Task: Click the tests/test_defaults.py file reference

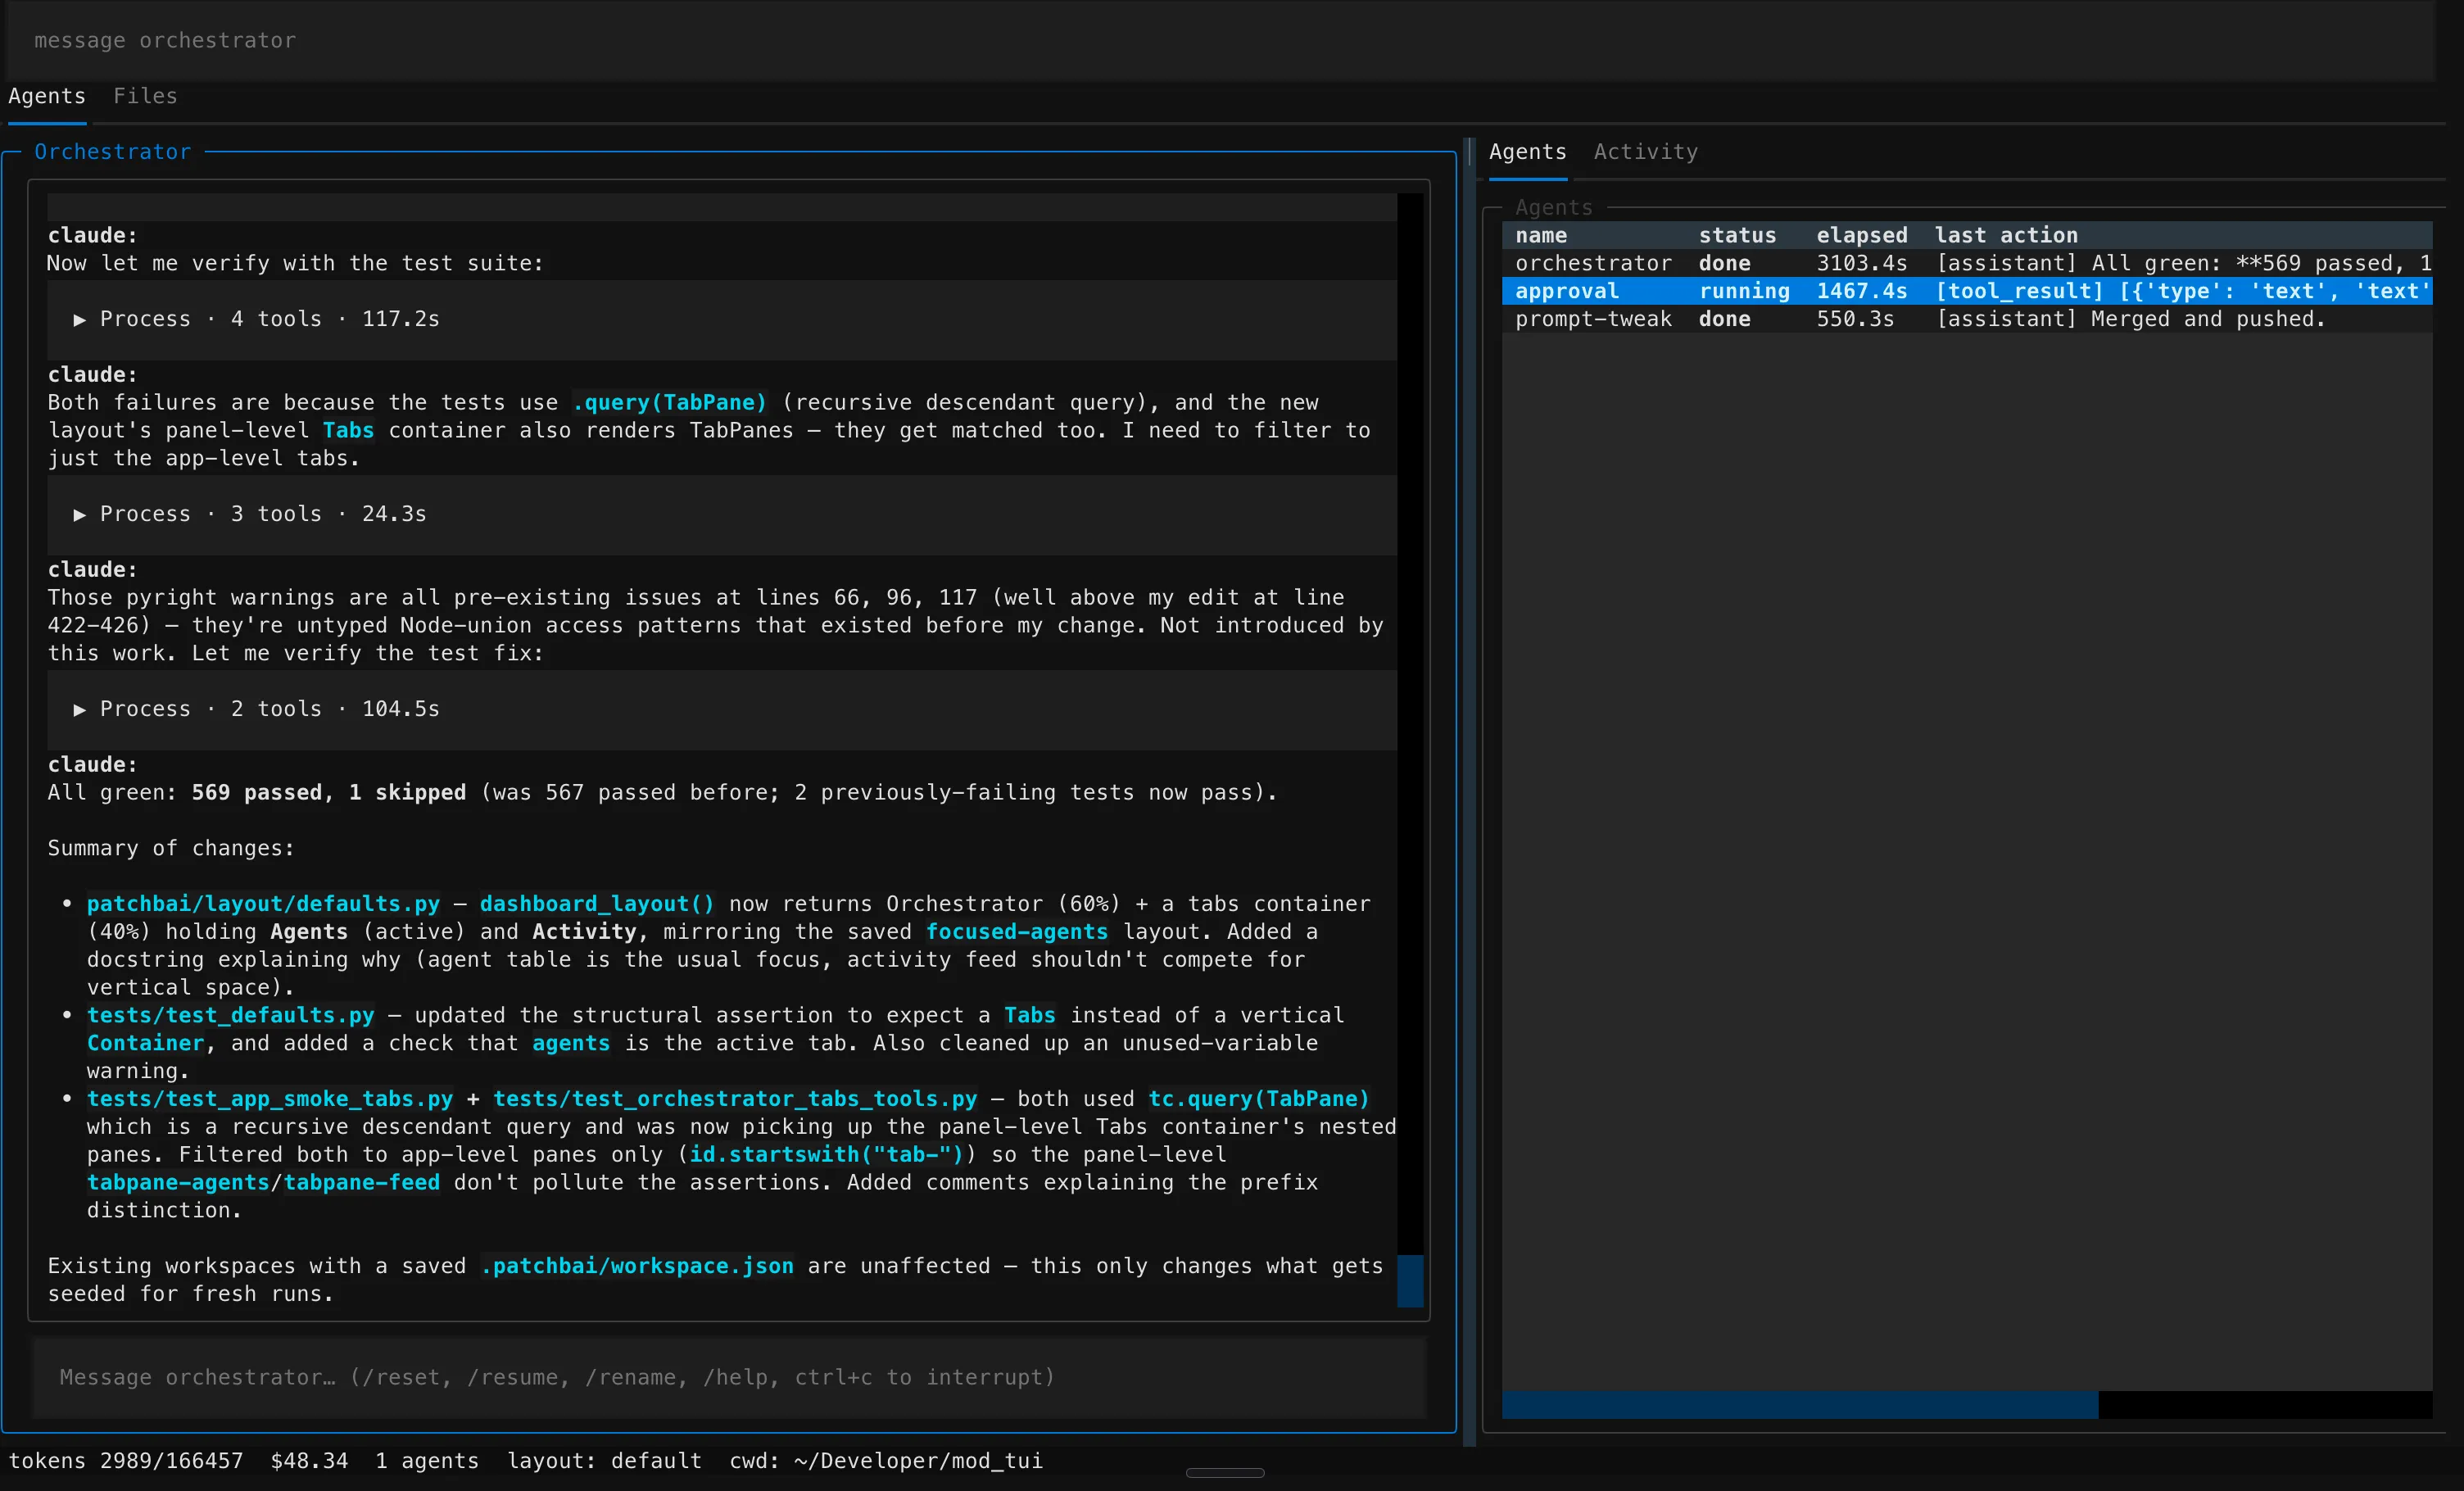Action: [x=230, y=1015]
